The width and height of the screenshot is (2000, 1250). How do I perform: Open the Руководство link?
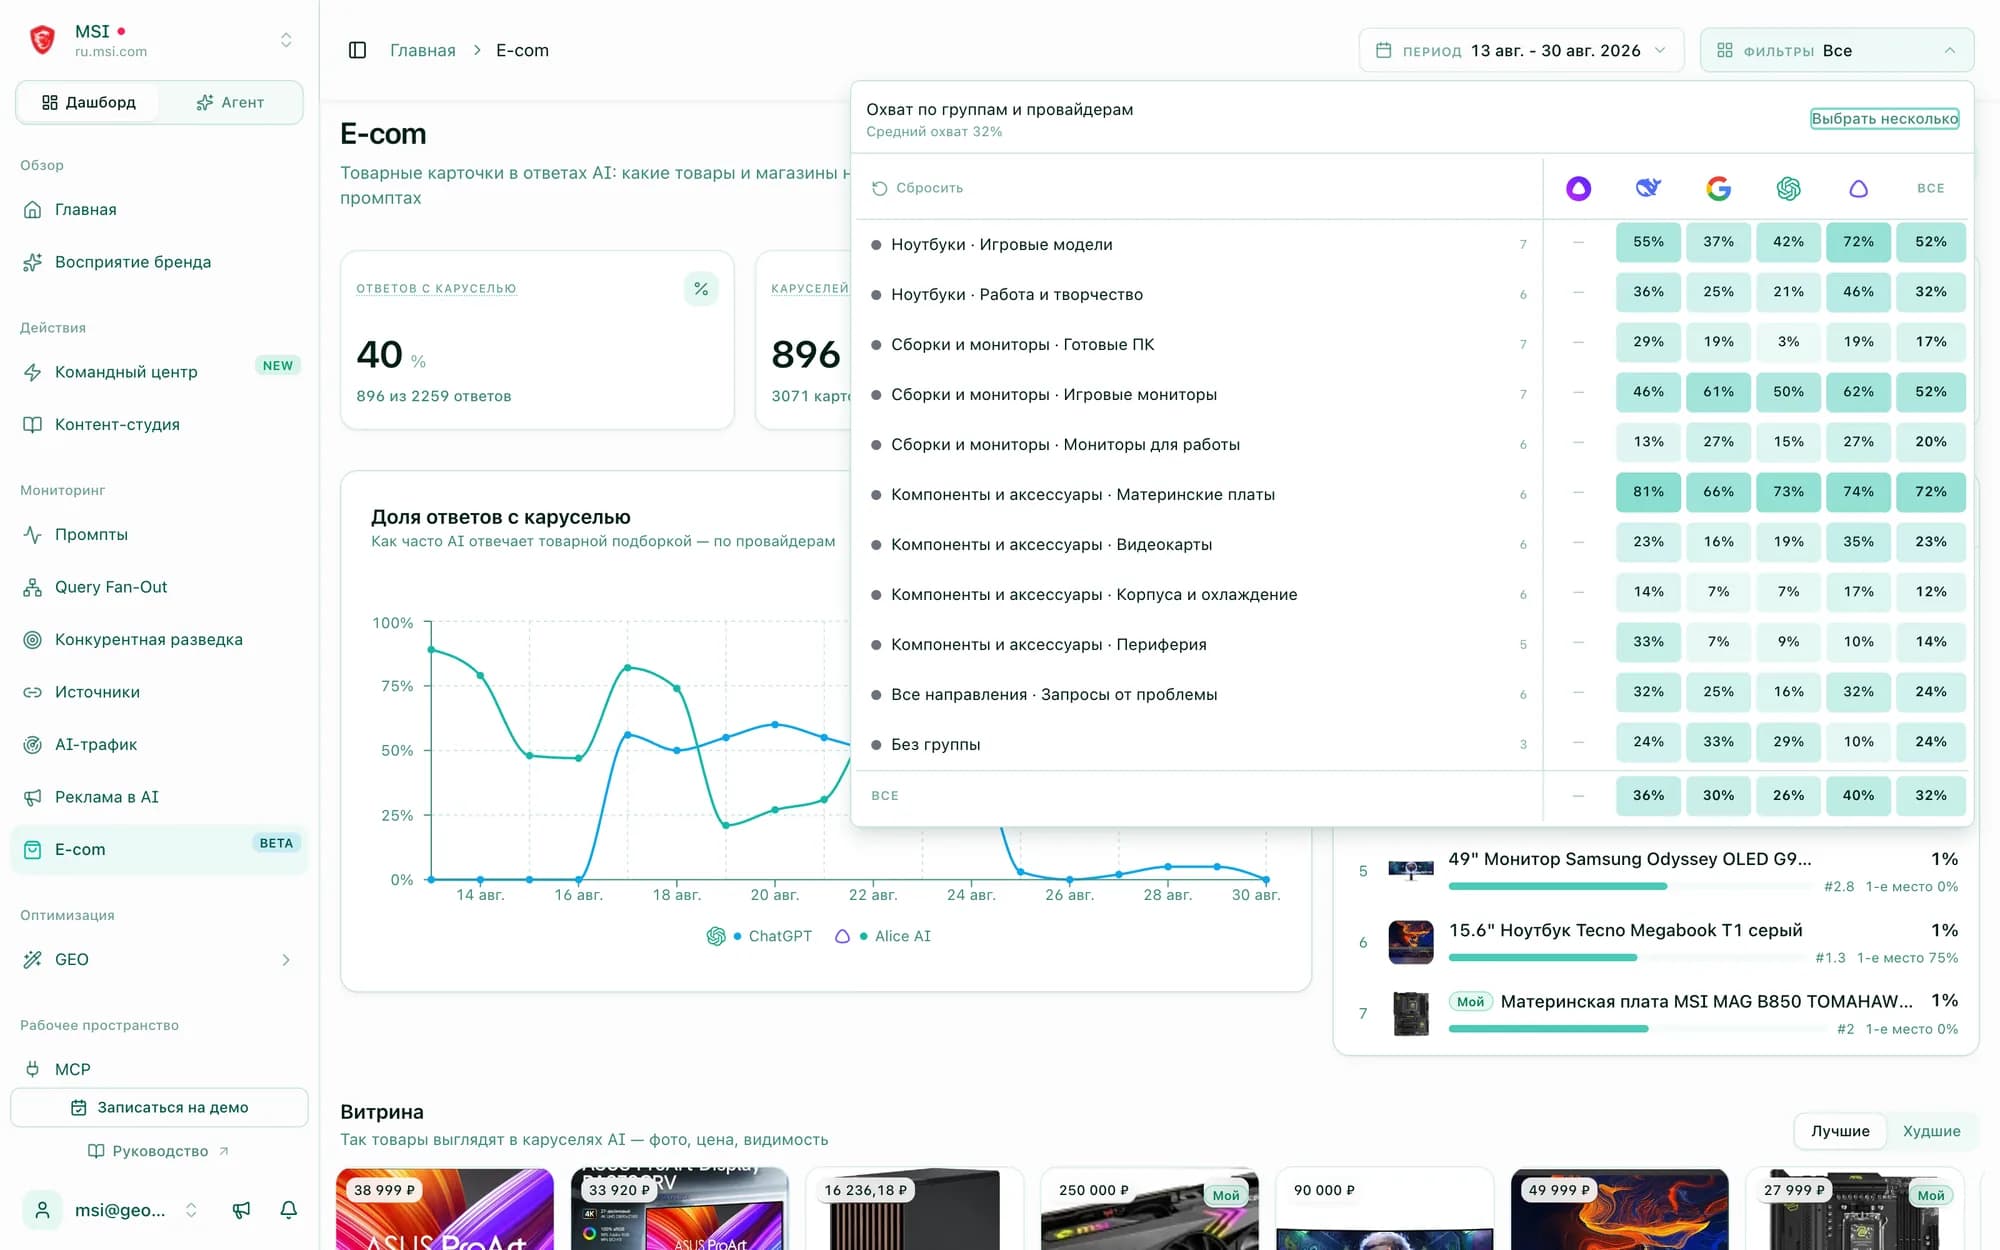tap(160, 1151)
